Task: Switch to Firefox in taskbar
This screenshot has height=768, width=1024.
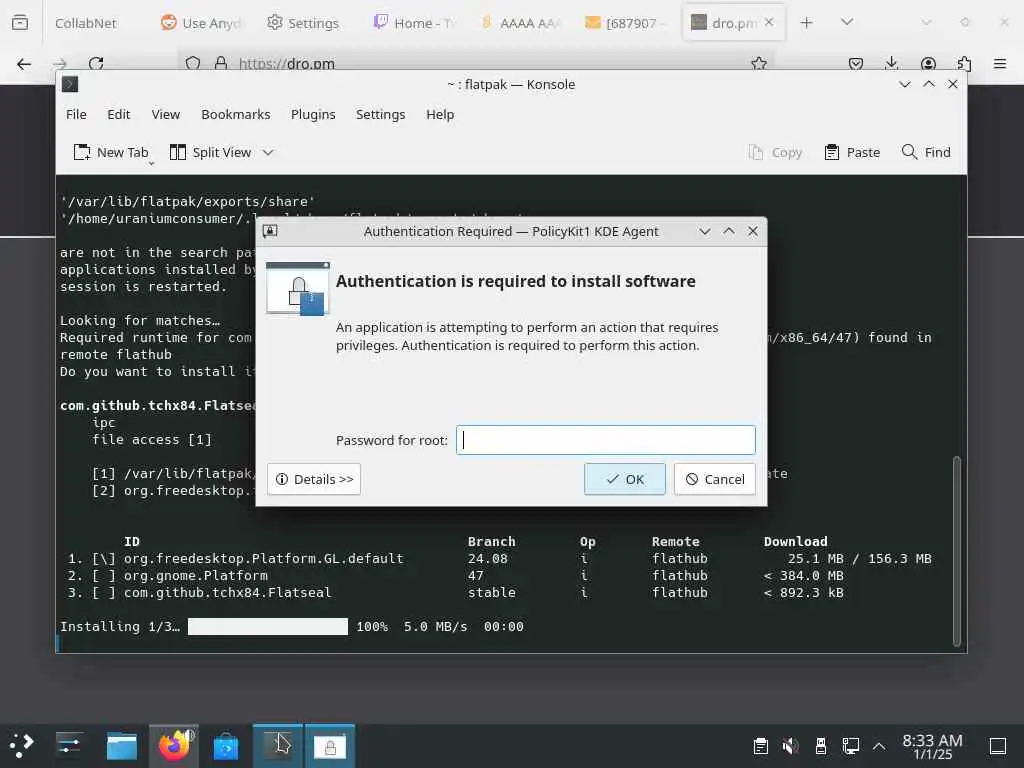Action: click(174, 745)
